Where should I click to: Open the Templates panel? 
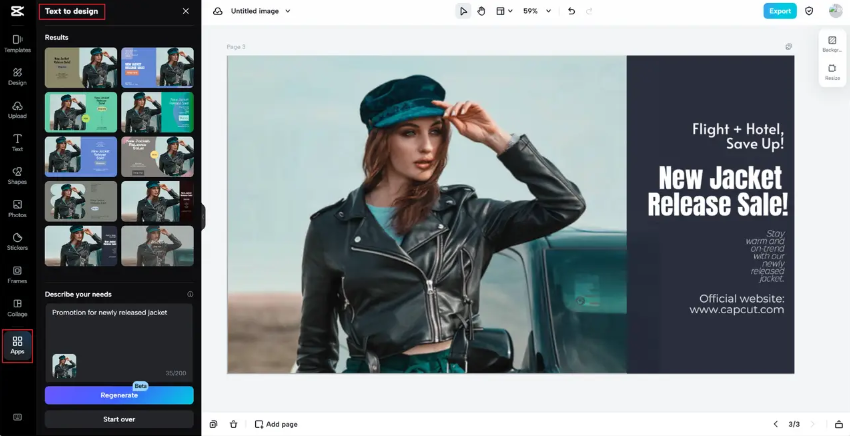[17, 43]
